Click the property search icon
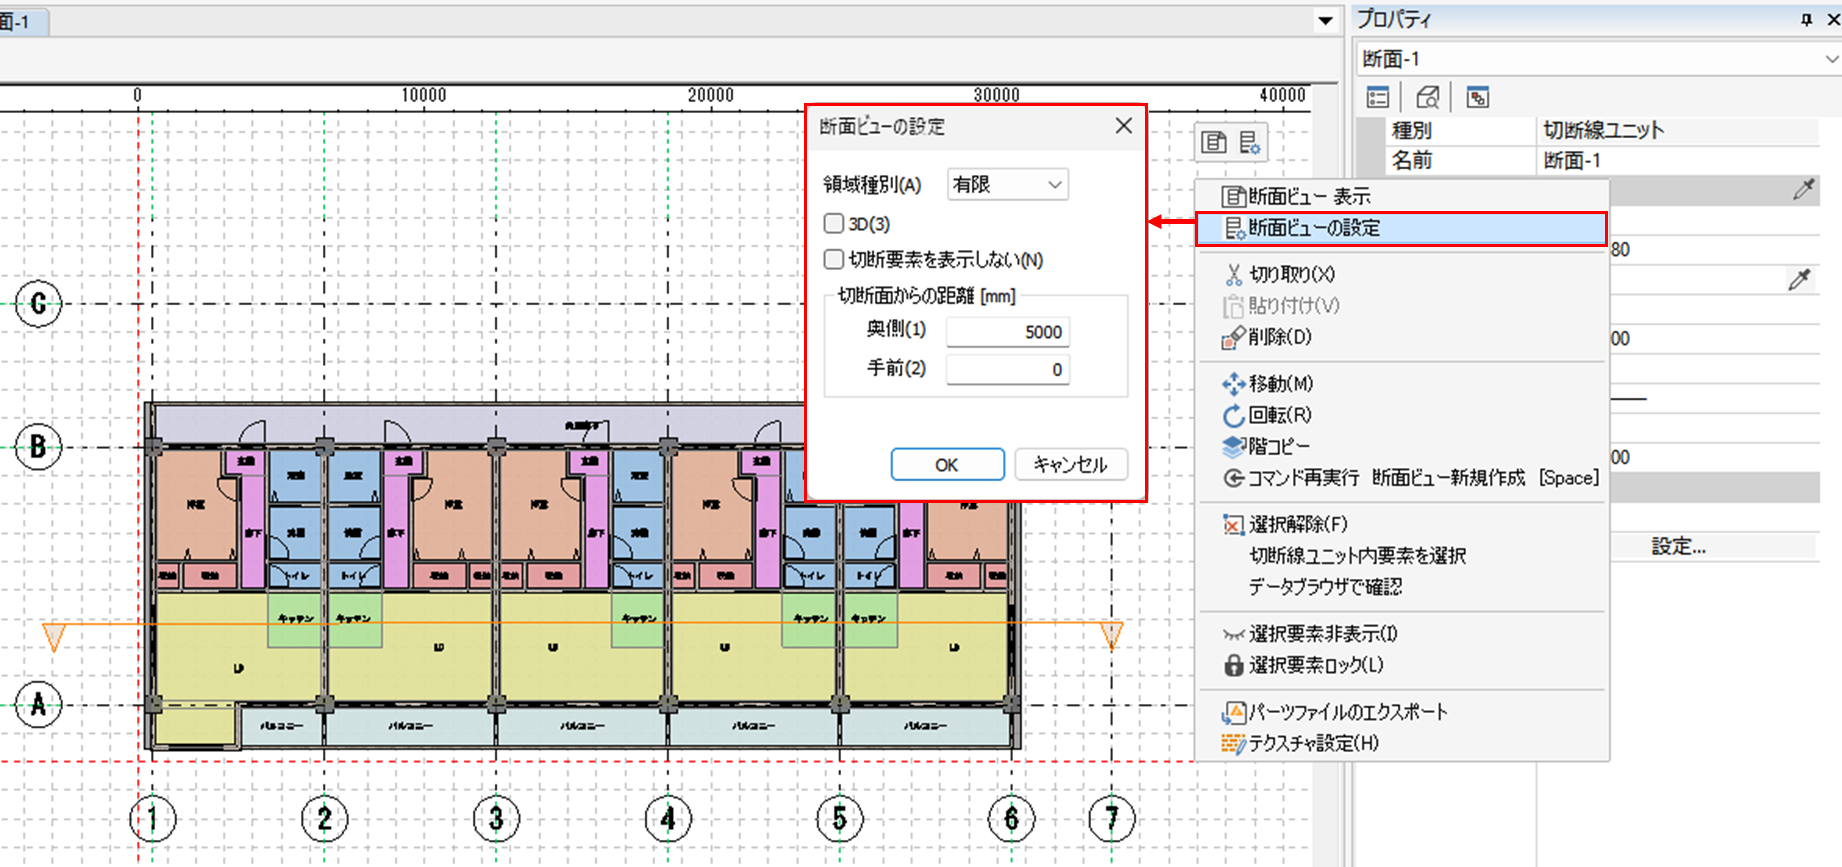The image size is (1842, 867). click(1427, 97)
